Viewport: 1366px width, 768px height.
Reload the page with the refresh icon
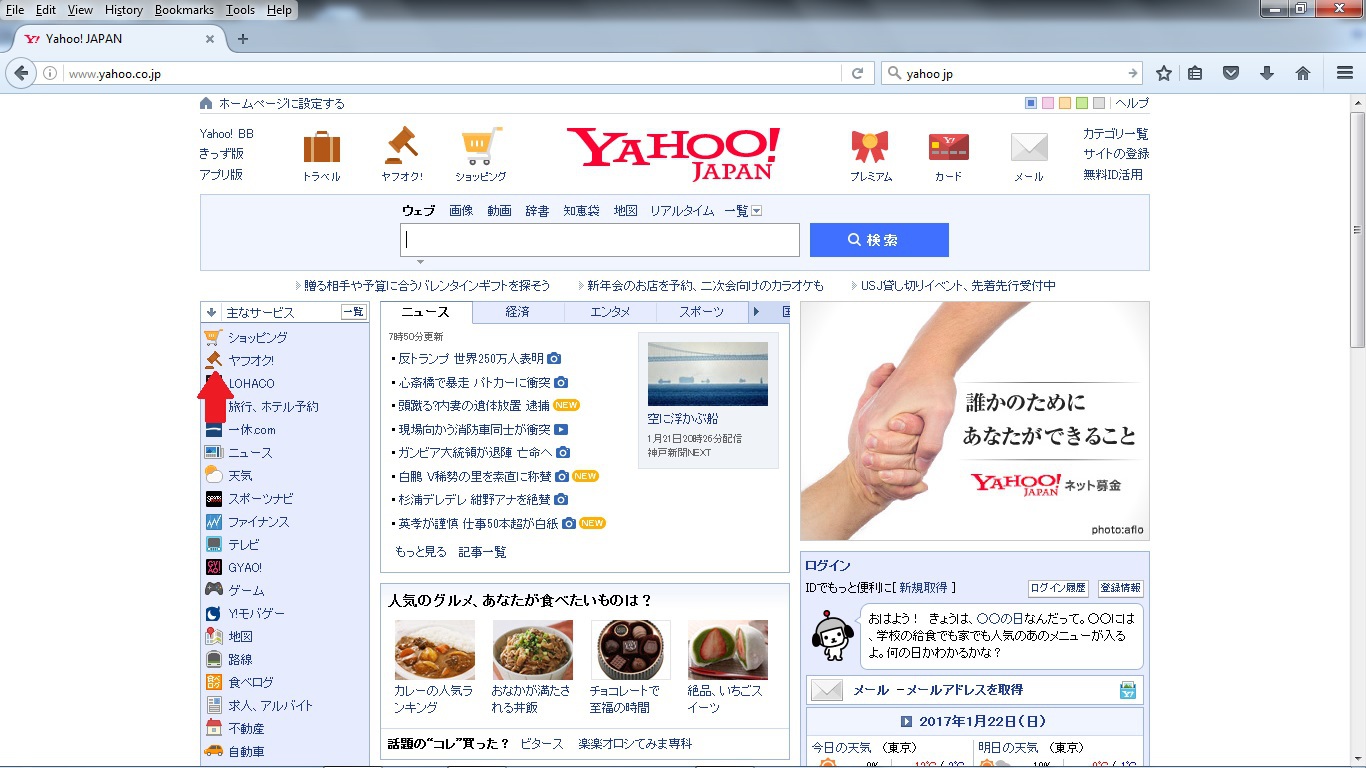[x=857, y=74]
